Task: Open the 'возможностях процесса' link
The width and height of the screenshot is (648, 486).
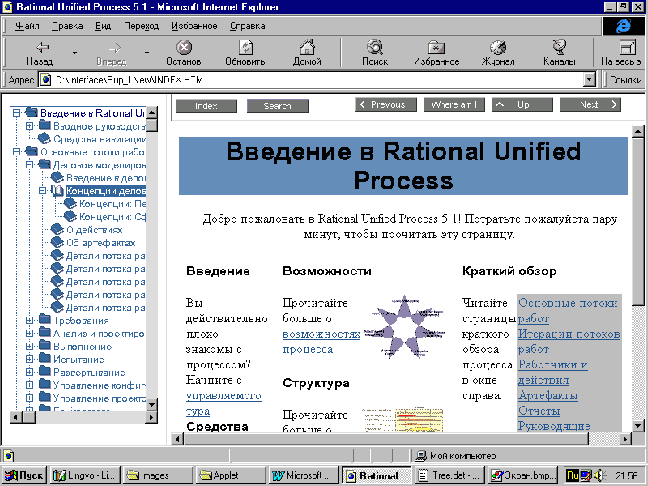Action: pyautogui.click(x=321, y=342)
